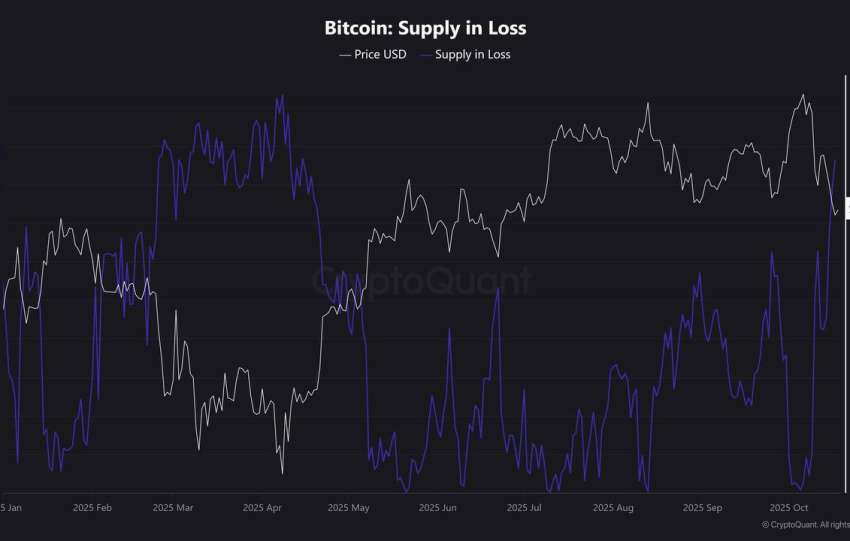Click the 'Bitcoin: Supply in Loss' chart title
Viewport: 850px width, 541px height.
tap(425, 28)
